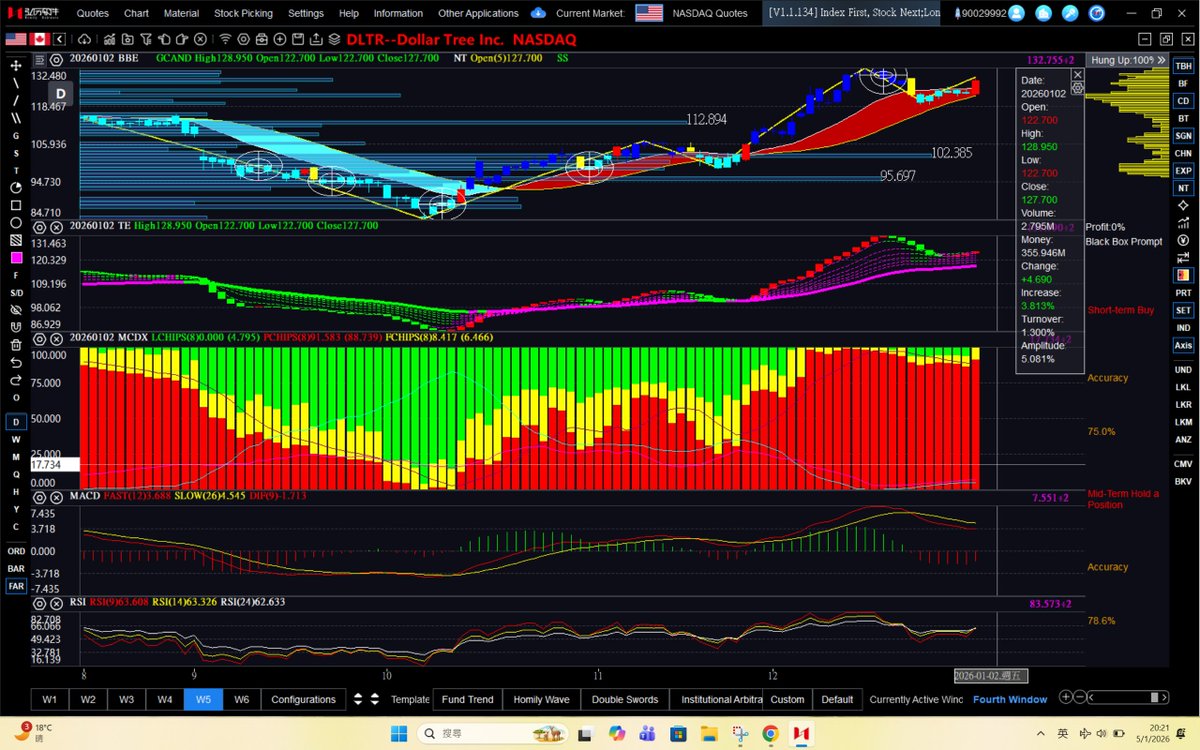This screenshot has height=750, width=1200.
Task: Pick the hatched fill pattern swatch
Action: 15,241
